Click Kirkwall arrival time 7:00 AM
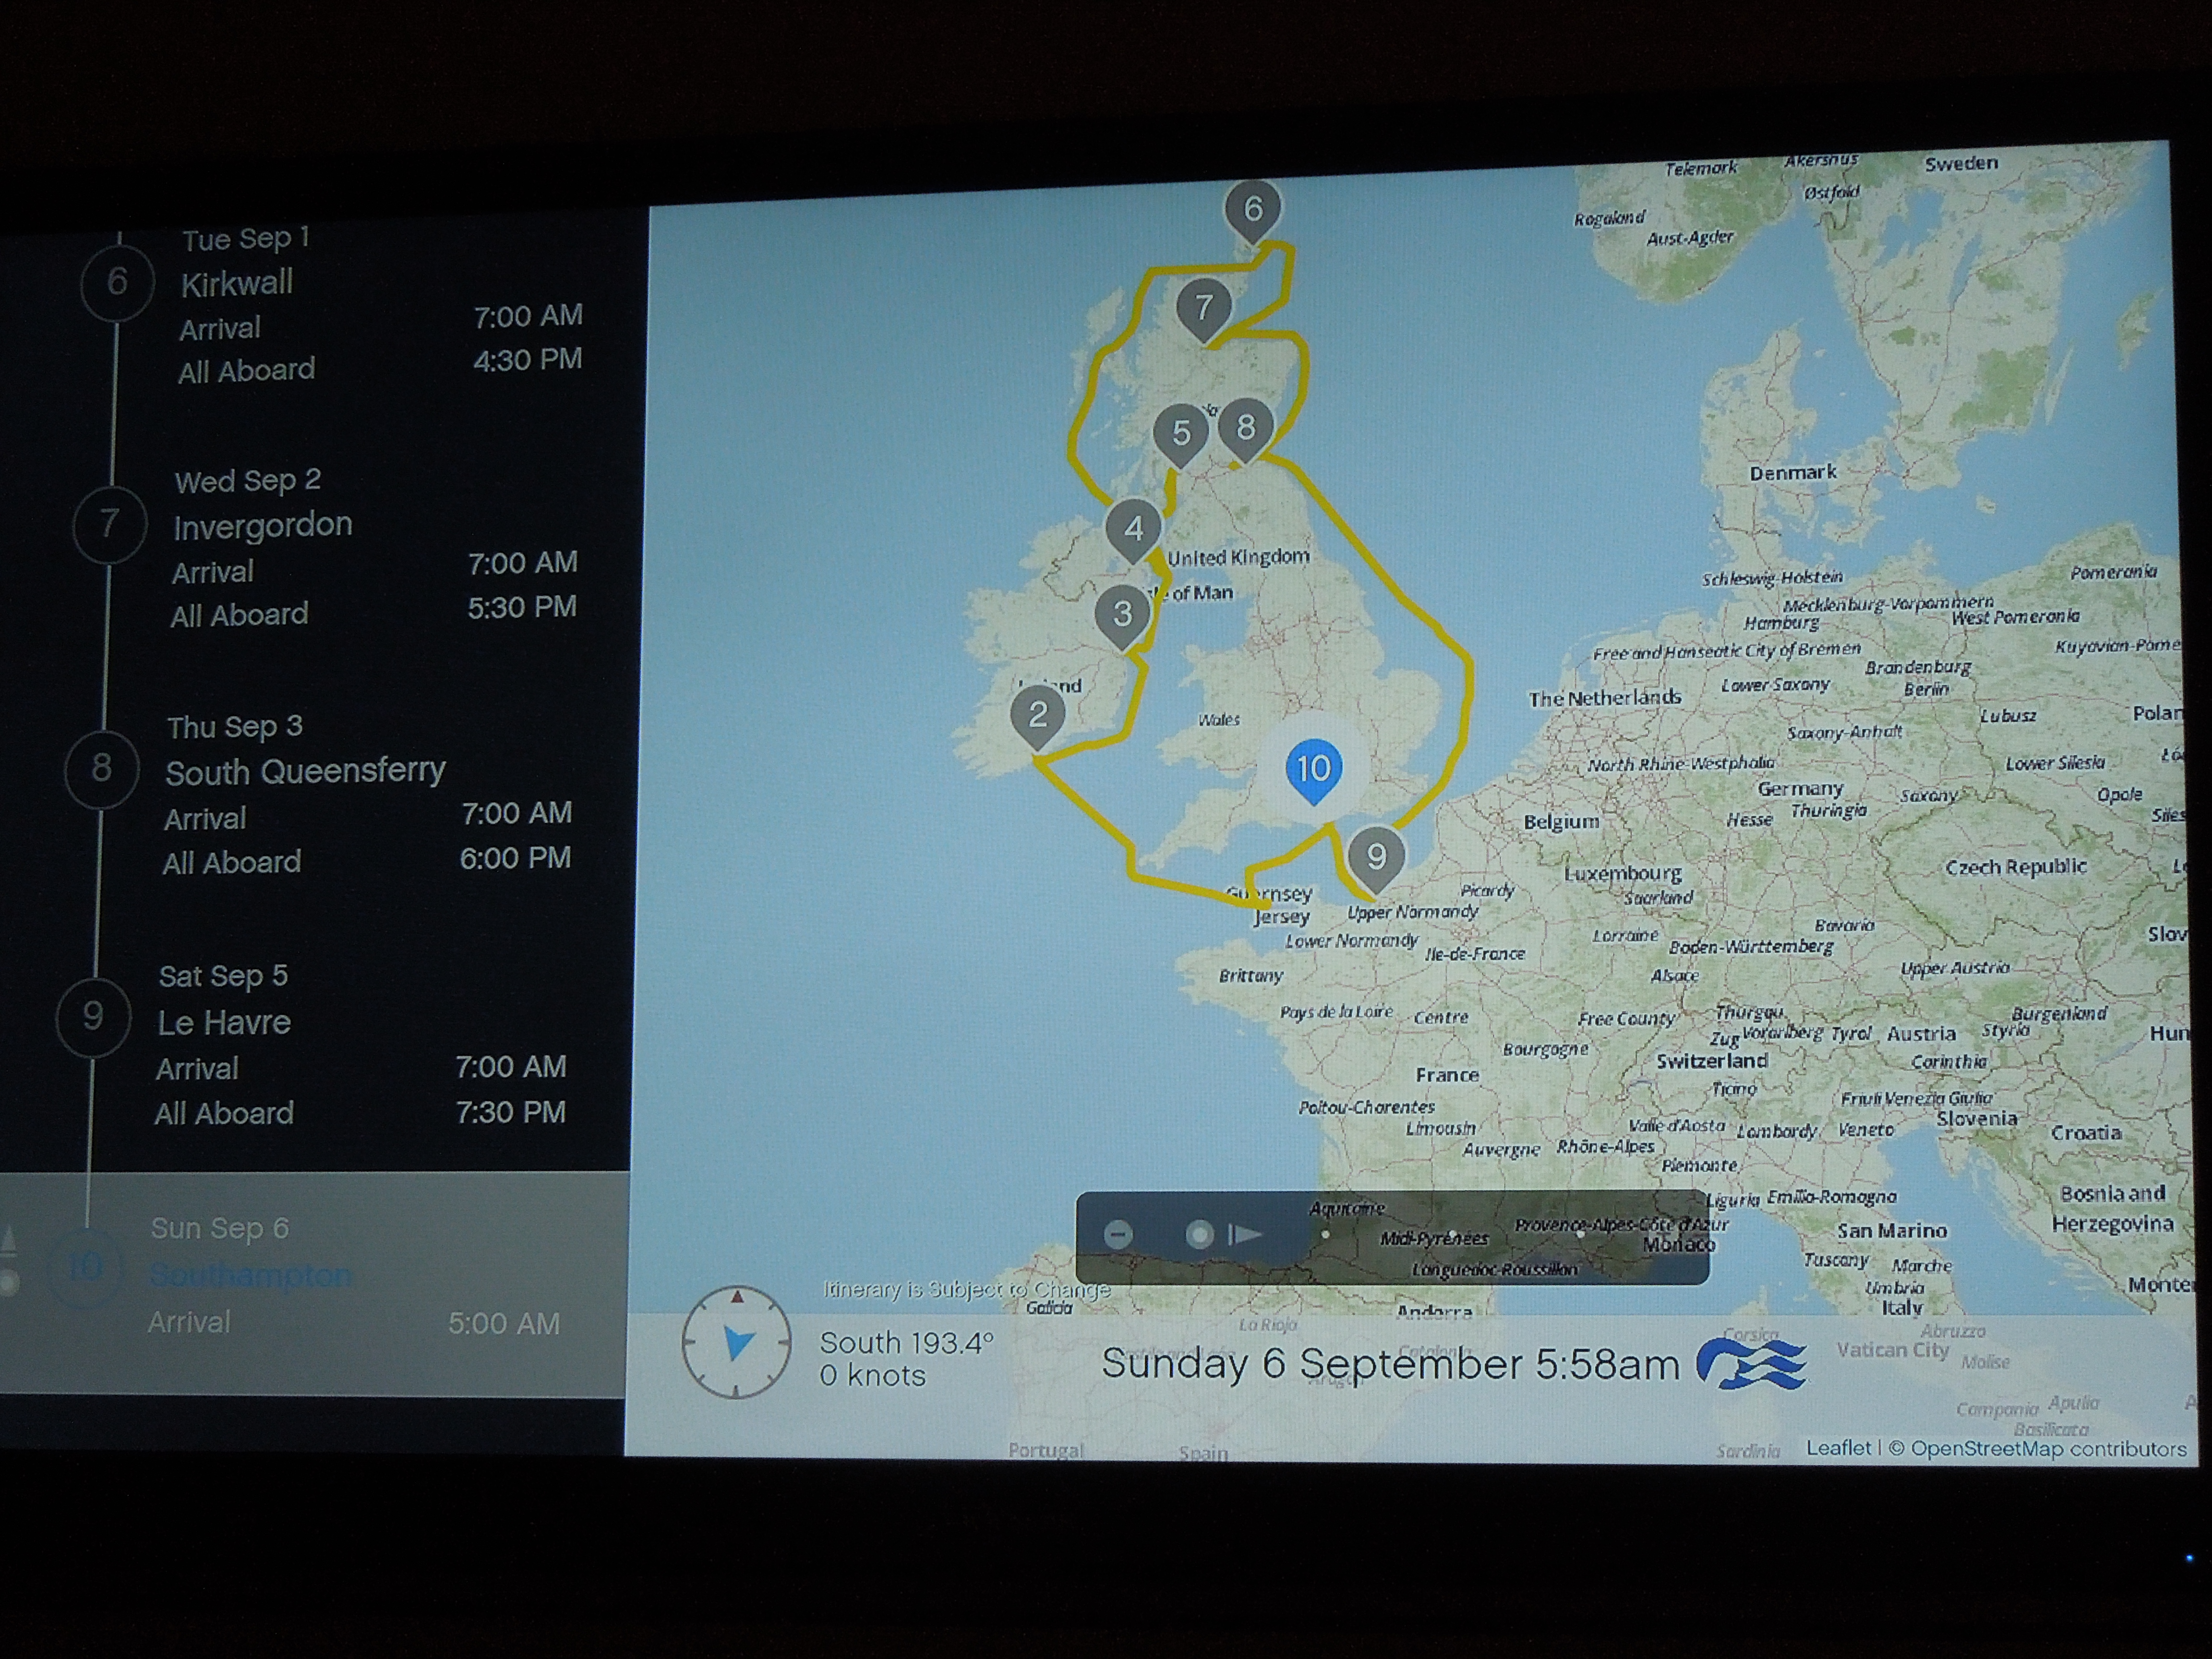The width and height of the screenshot is (2212, 1659). pos(528,316)
